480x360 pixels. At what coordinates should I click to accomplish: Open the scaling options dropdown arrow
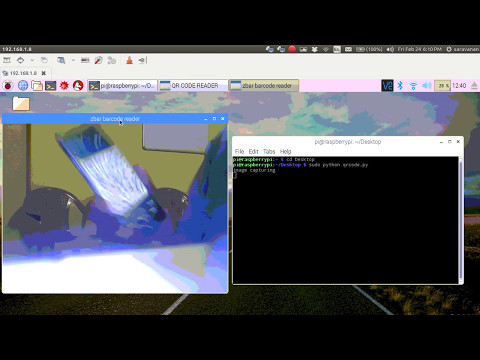click(32, 60)
